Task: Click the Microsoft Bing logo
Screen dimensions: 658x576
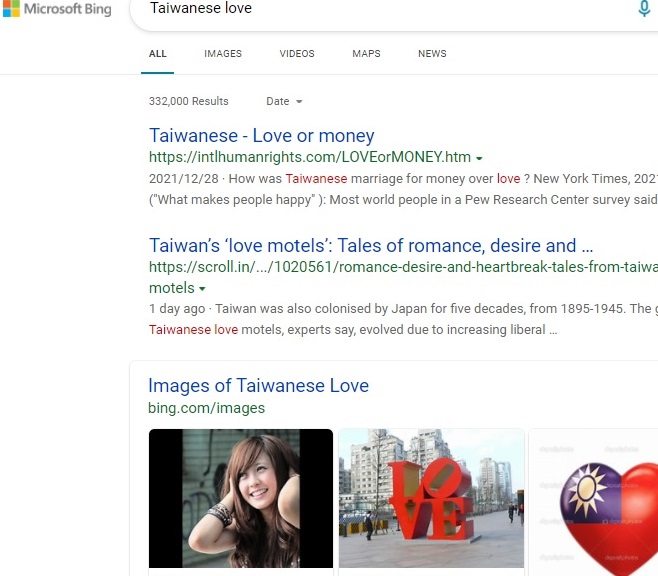Action: coord(56,9)
